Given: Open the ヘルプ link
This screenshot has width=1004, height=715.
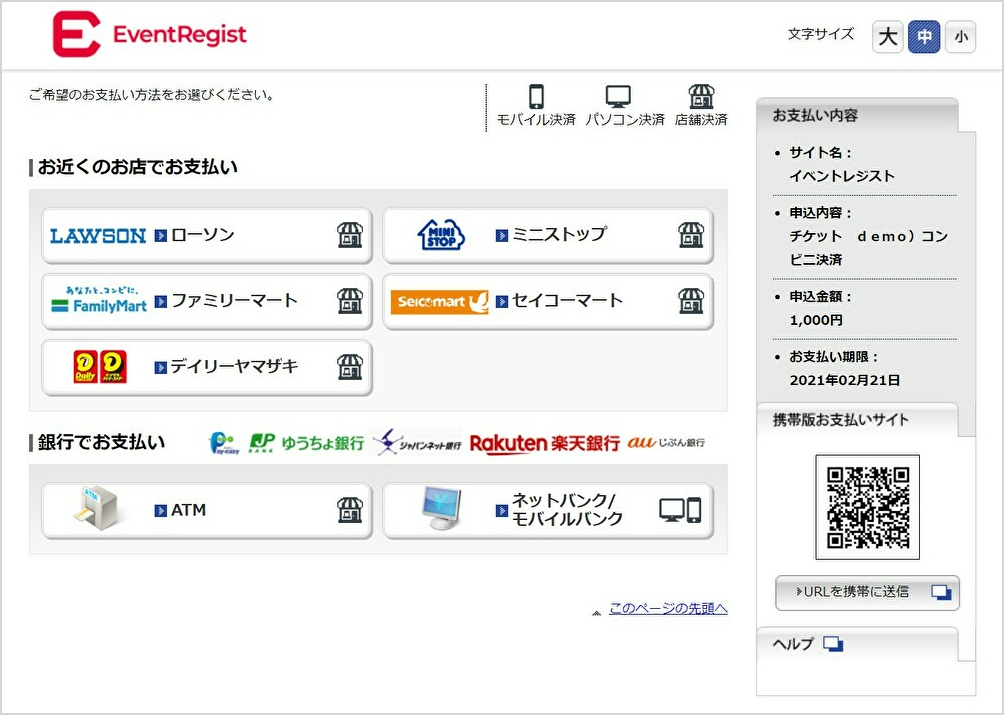Looking at the screenshot, I should point(793,644).
